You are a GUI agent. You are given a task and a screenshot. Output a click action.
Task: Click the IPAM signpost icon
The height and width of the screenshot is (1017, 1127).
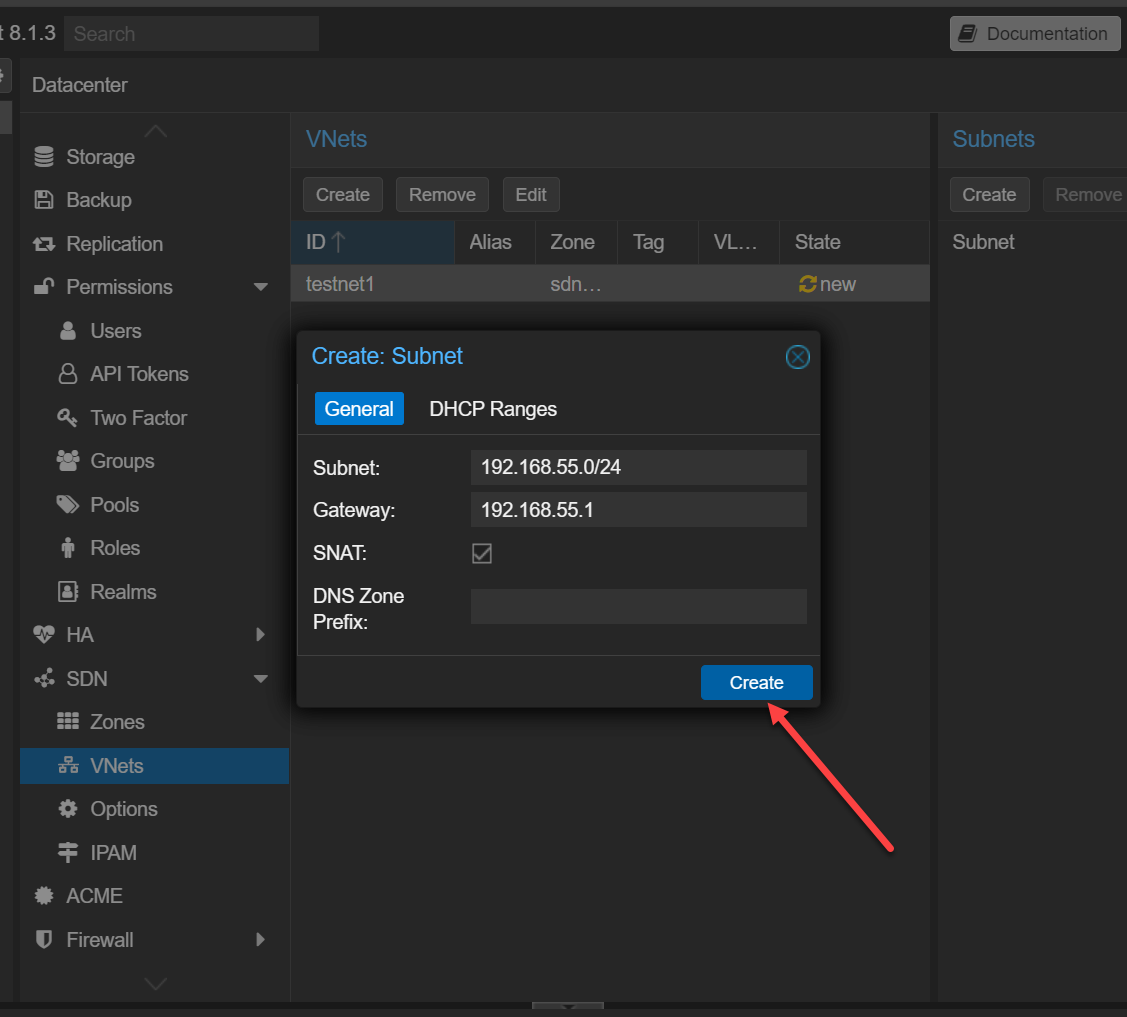point(68,853)
